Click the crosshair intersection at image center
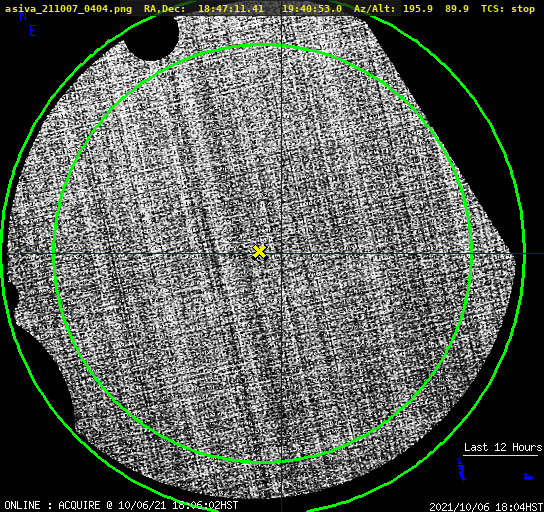544x512 pixels. tap(281, 254)
